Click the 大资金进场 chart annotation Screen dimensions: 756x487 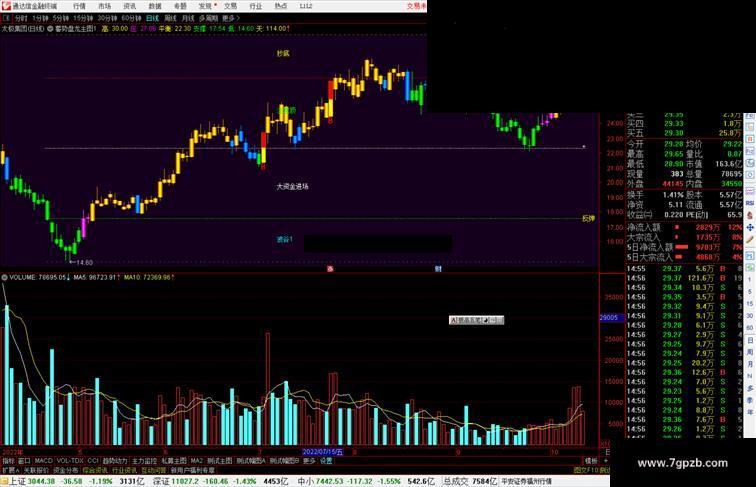pos(292,186)
